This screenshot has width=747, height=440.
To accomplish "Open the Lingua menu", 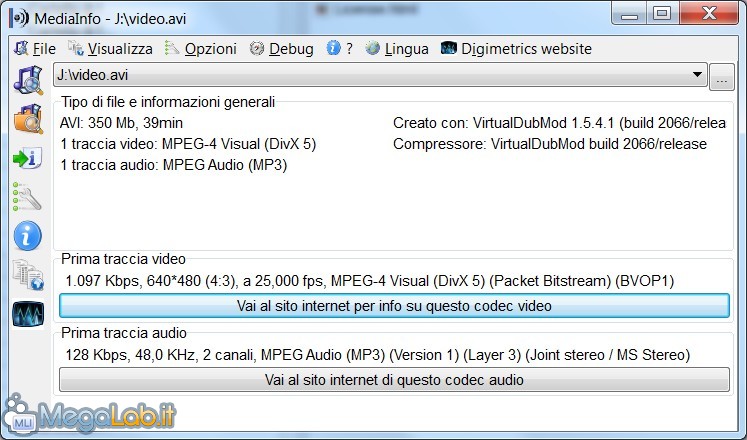I will pos(397,49).
